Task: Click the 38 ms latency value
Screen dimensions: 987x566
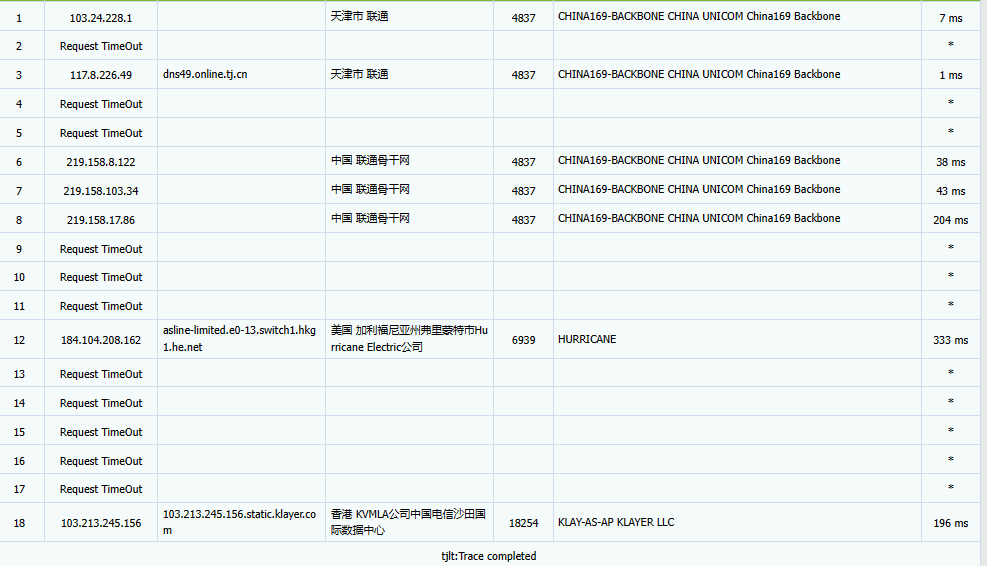Action: (x=950, y=162)
